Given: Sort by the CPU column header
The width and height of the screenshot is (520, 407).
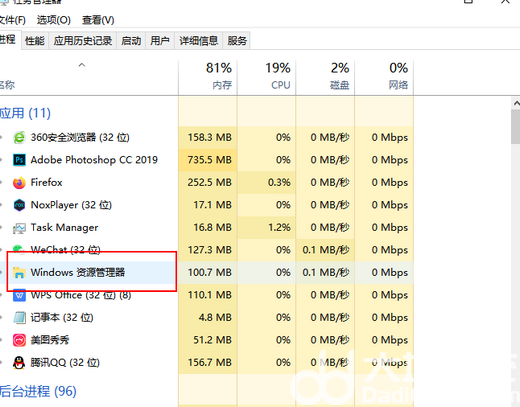Looking at the screenshot, I should pos(267,77).
